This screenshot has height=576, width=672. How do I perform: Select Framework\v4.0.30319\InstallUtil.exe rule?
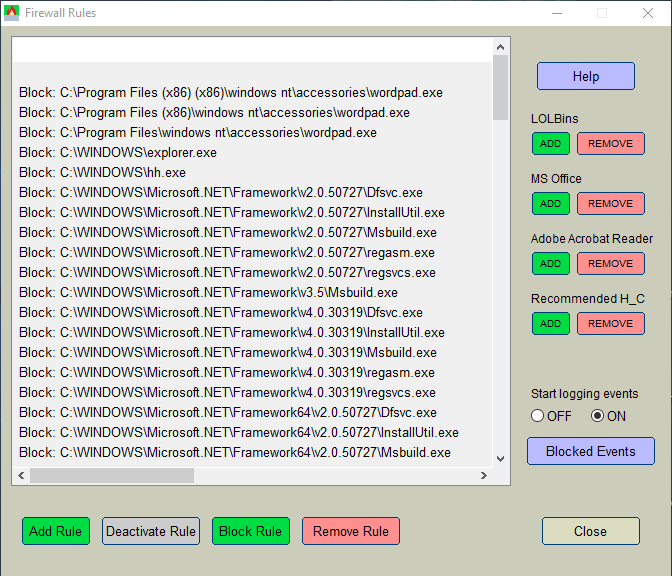(x=232, y=333)
